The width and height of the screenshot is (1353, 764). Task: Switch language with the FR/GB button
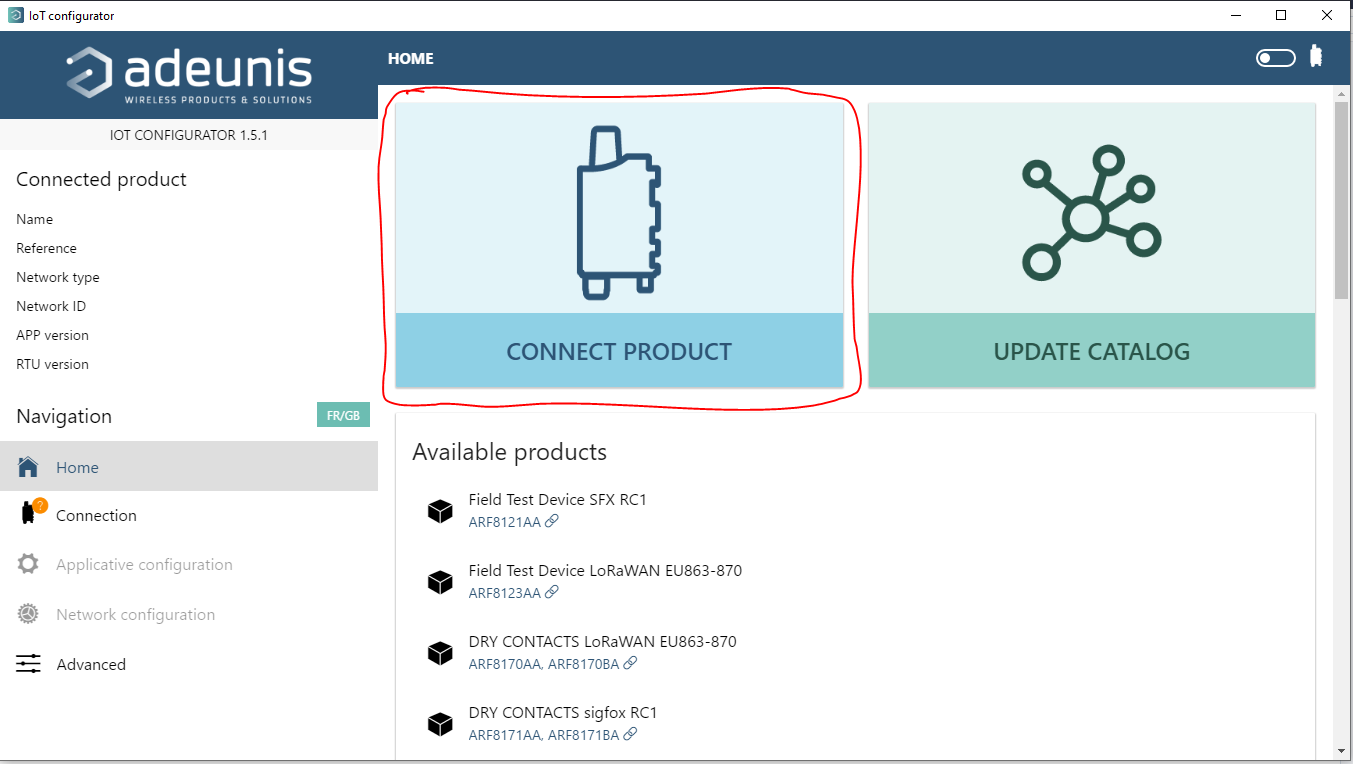pos(343,415)
